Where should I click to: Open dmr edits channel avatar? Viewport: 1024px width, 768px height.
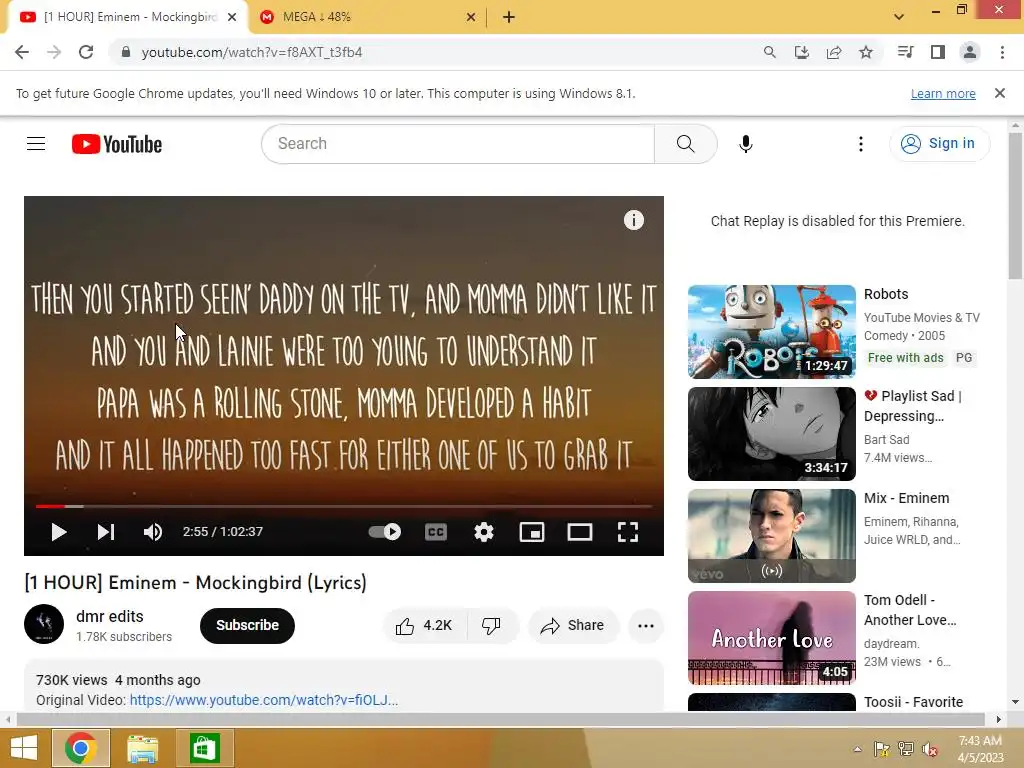pyautogui.click(x=44, y=624)
